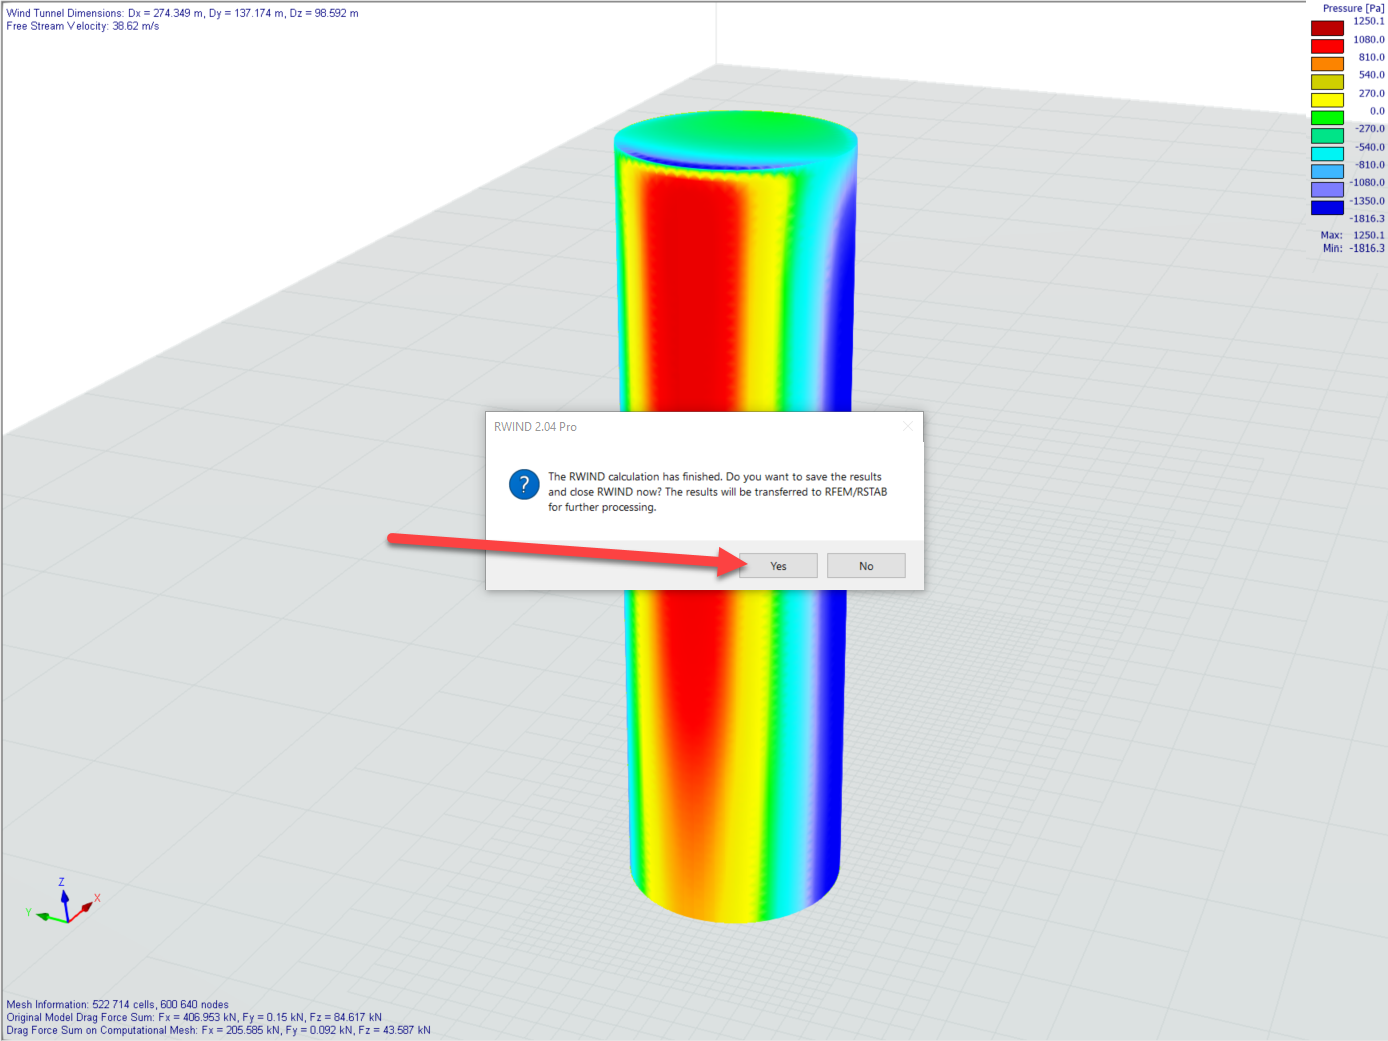
Task: Select the light blue -810.0 pressure swatch
Action: 1327,172
